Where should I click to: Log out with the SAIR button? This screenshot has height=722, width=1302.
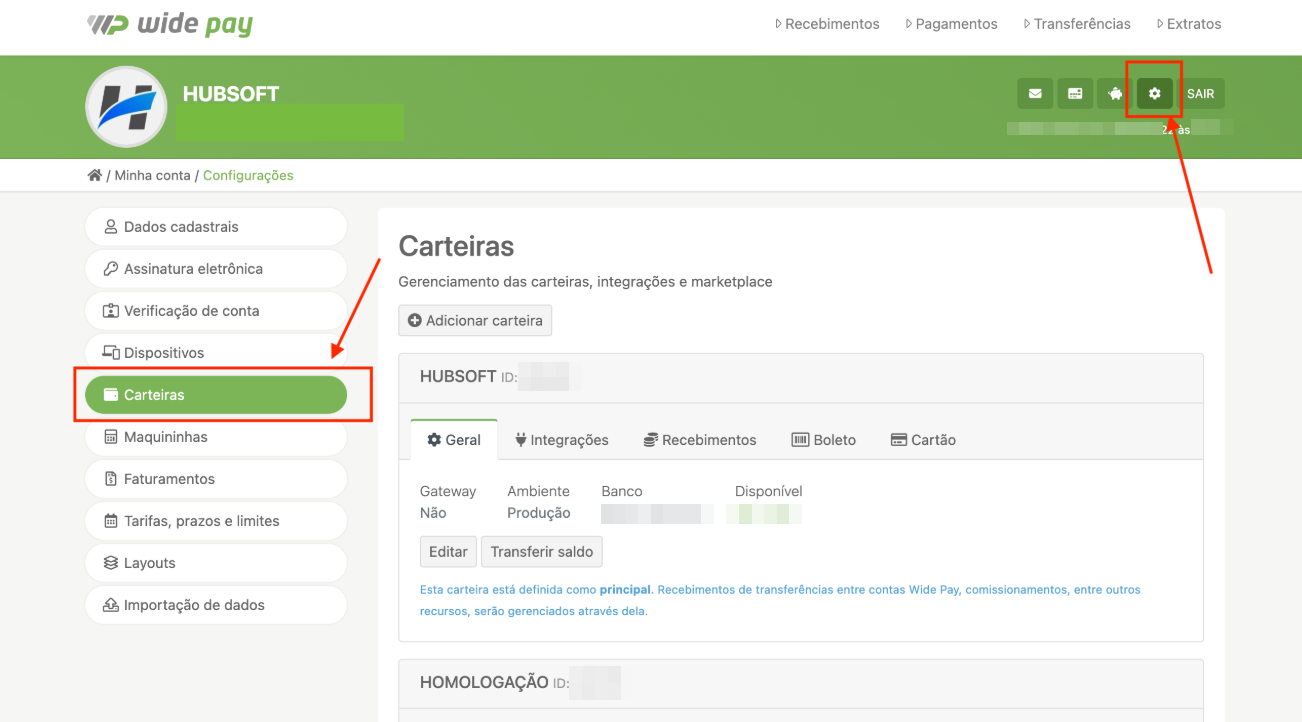[1200, 93]
